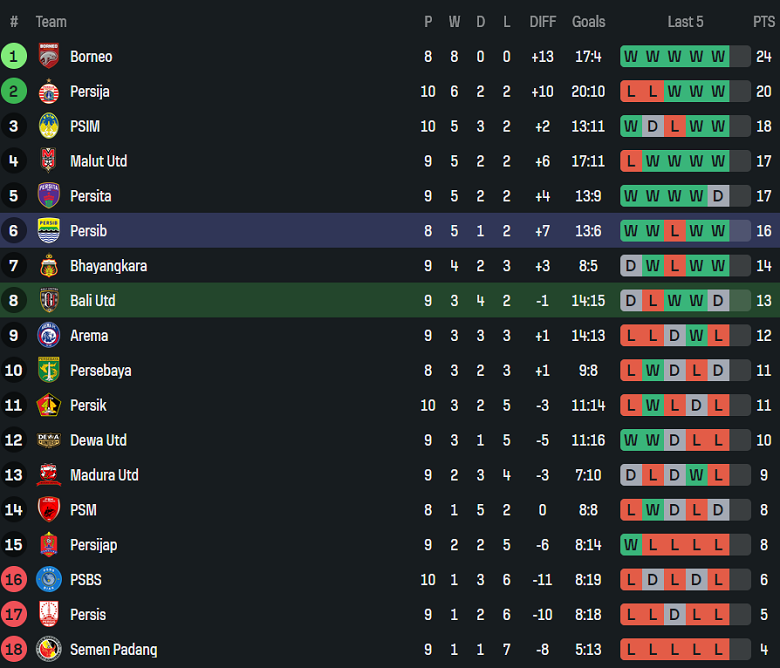This screenshot has width=780, height=668.
Task: Open the Bhayangkara team name link
Action: click(x=108, y=266)
